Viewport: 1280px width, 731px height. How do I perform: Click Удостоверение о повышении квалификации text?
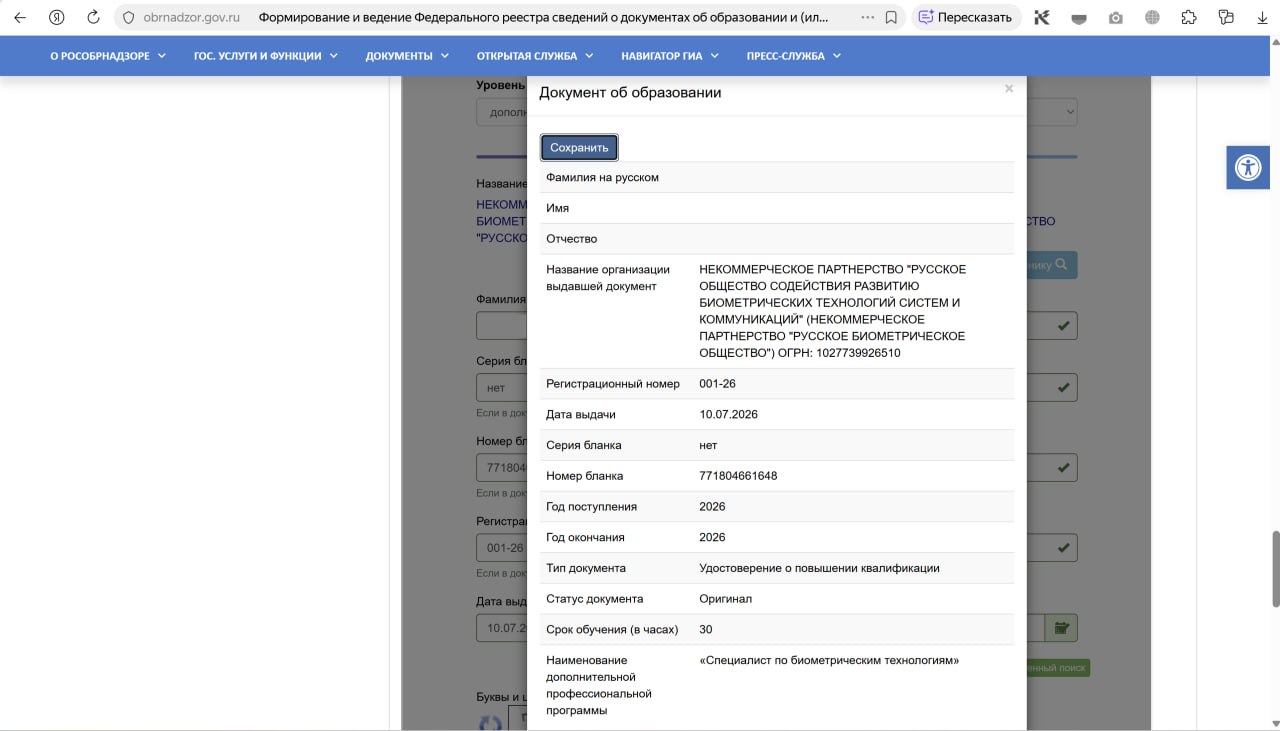tap(819, 568)
